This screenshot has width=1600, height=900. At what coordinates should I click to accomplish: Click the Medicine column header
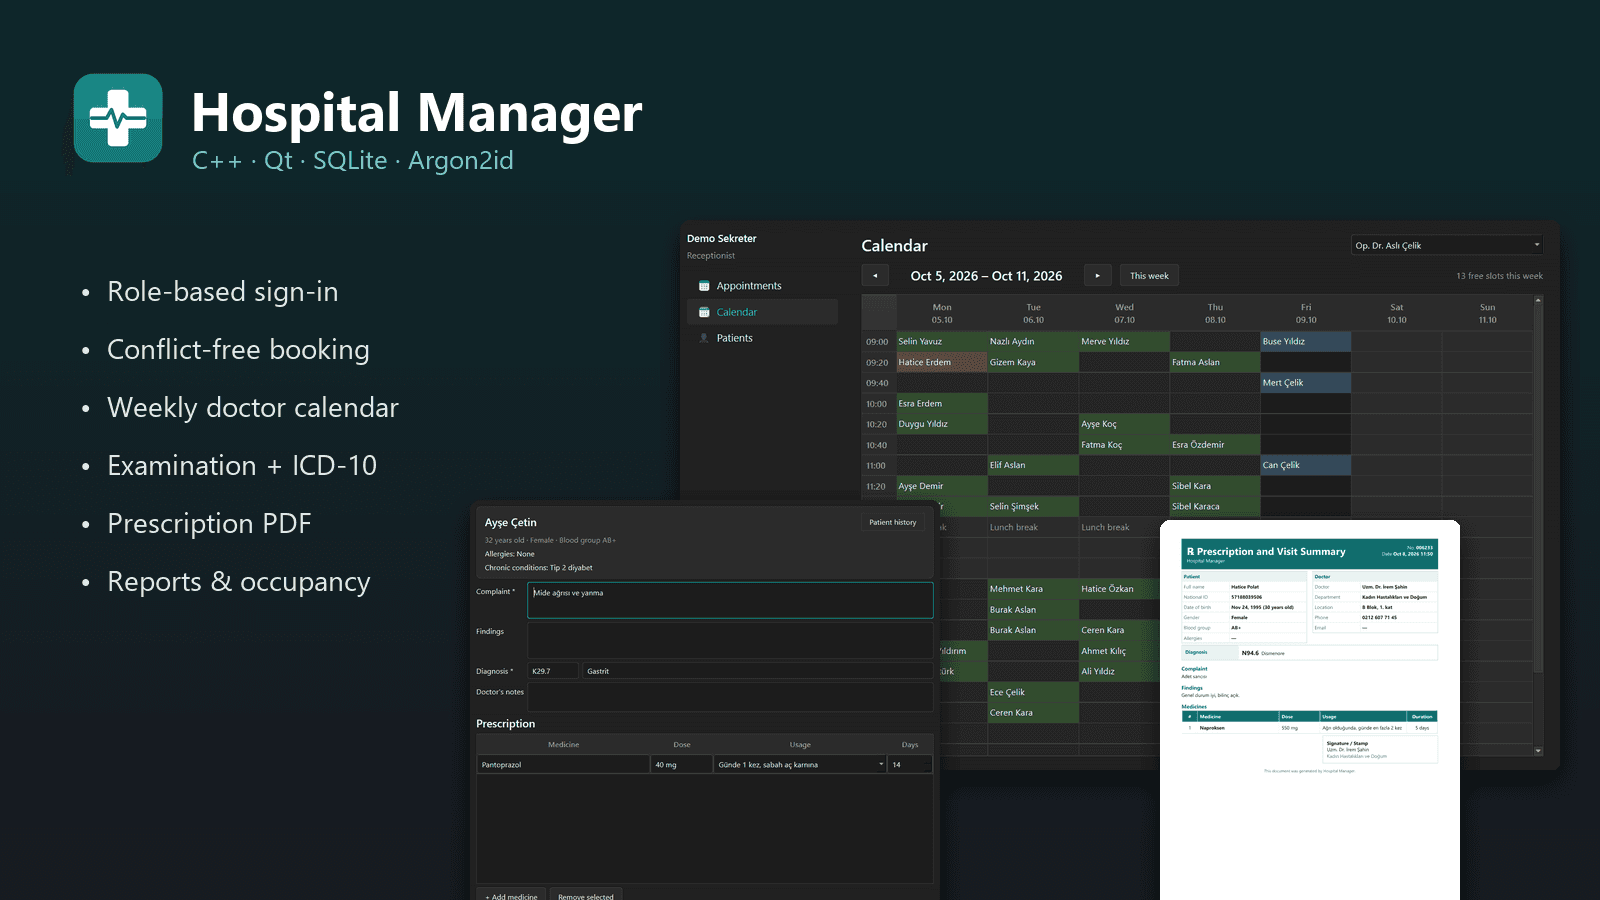(x=563, y=745)
